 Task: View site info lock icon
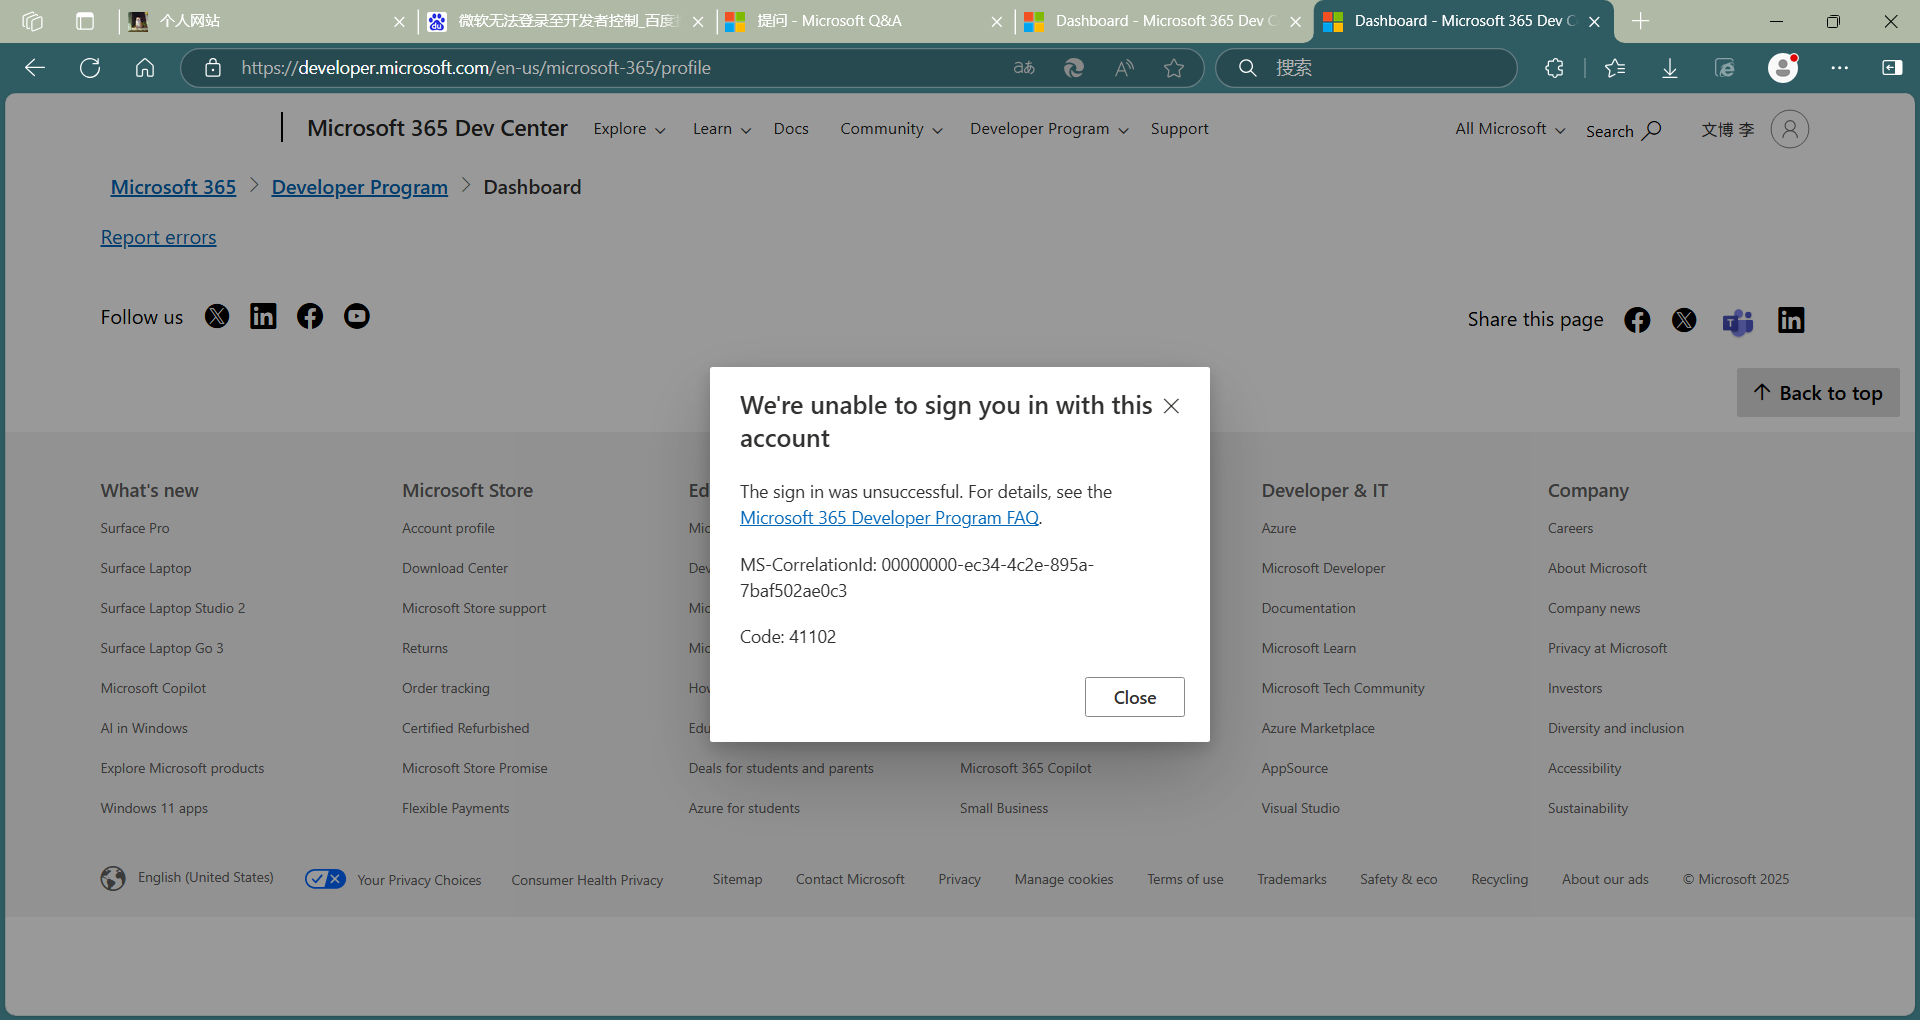tap(212, 68)
